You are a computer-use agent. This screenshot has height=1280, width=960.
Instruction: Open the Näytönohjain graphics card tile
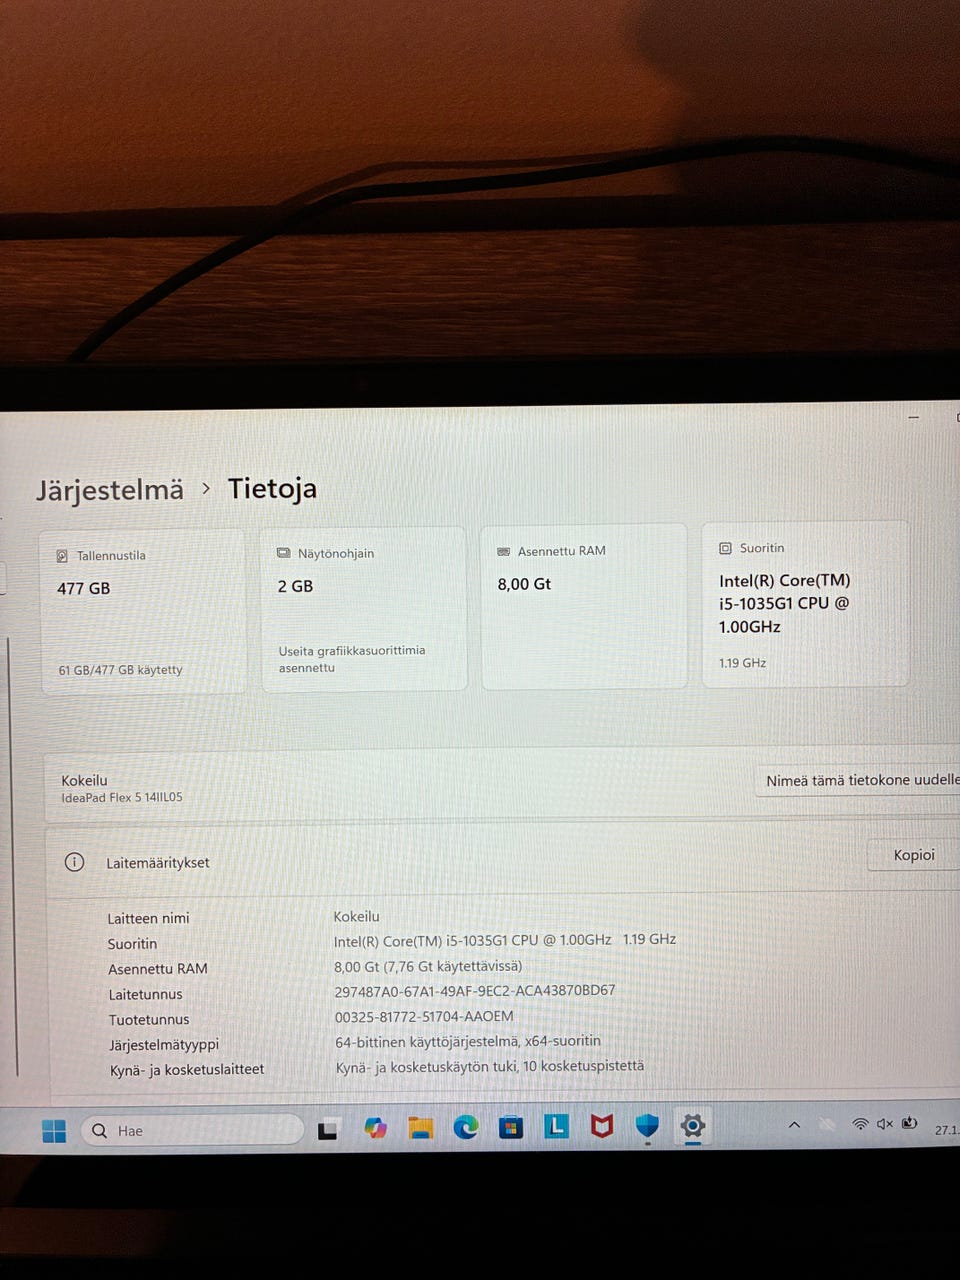pos(364,609)
